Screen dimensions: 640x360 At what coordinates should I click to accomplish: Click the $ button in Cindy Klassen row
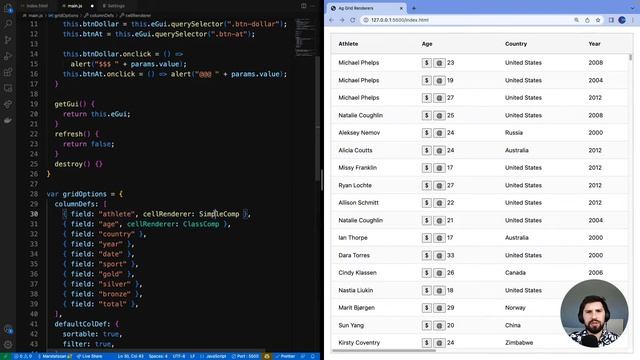click(427, 273)
